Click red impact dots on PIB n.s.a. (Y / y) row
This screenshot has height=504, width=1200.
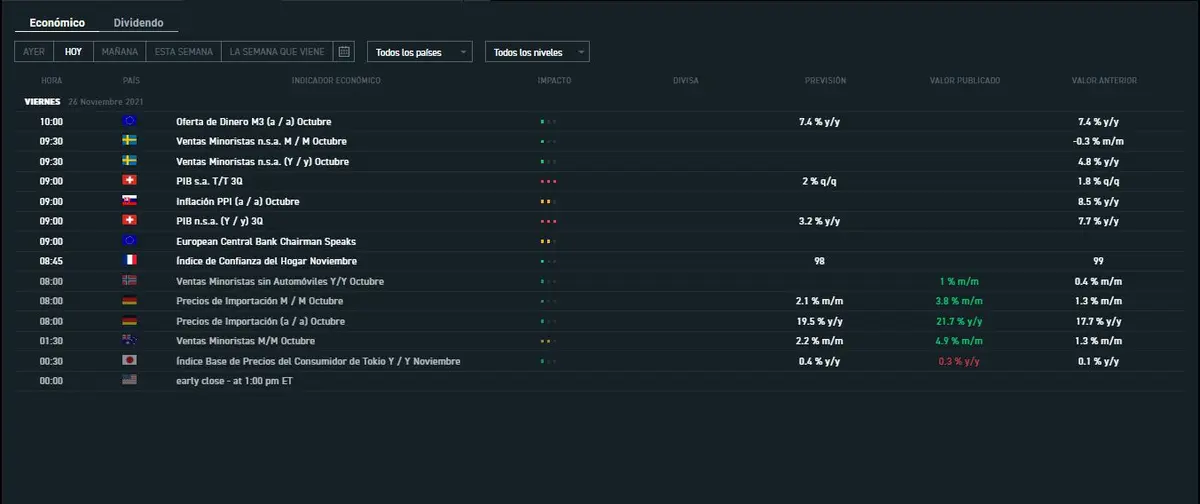click(547, 221)
